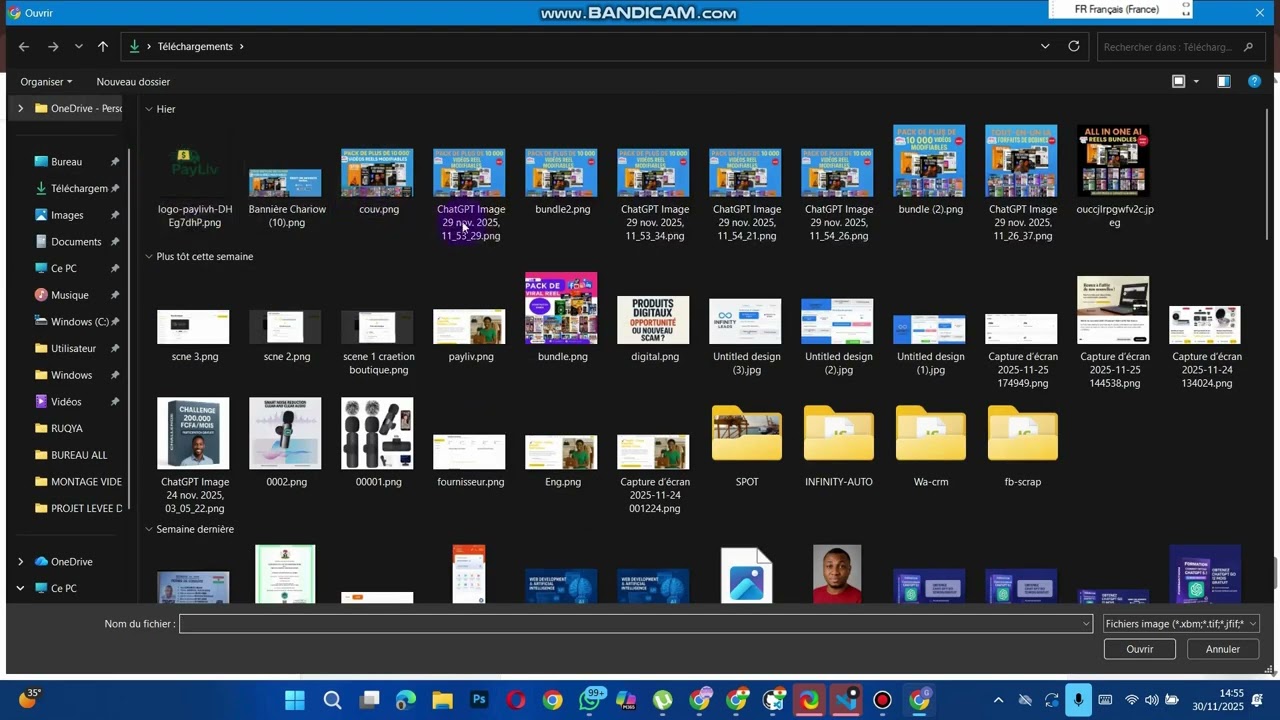Image resolution: width=1280 pixels, height=720 pixels.
Task: Refresh the Téléchargements folder view
Action: [x=1074, y=46]
